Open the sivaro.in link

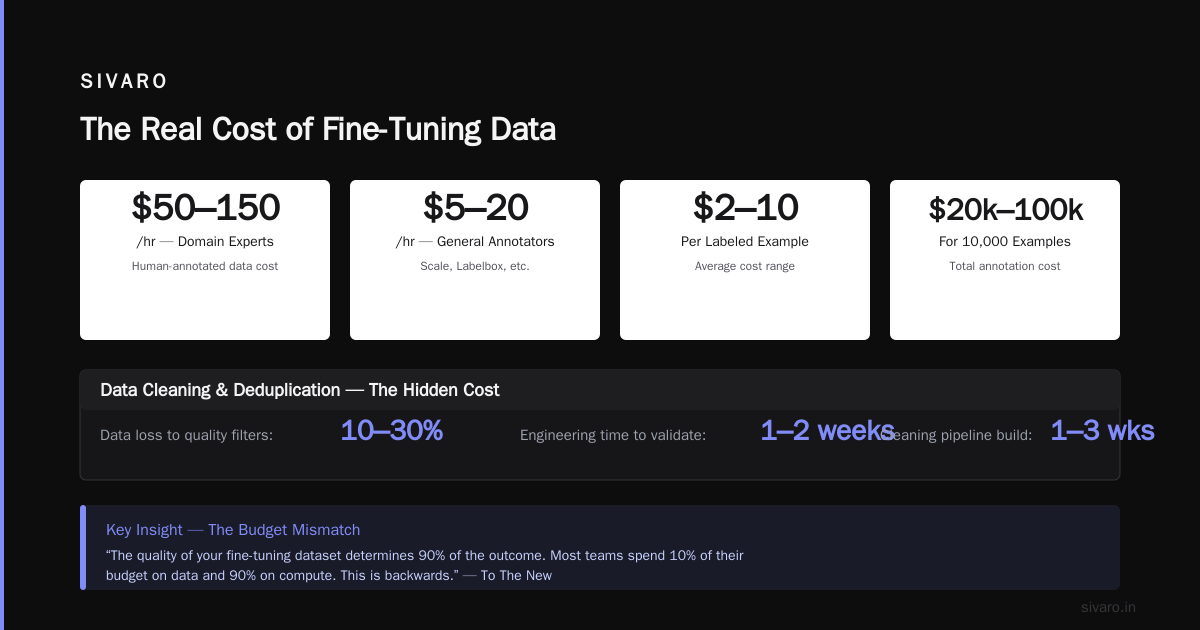click(1108, 607)
